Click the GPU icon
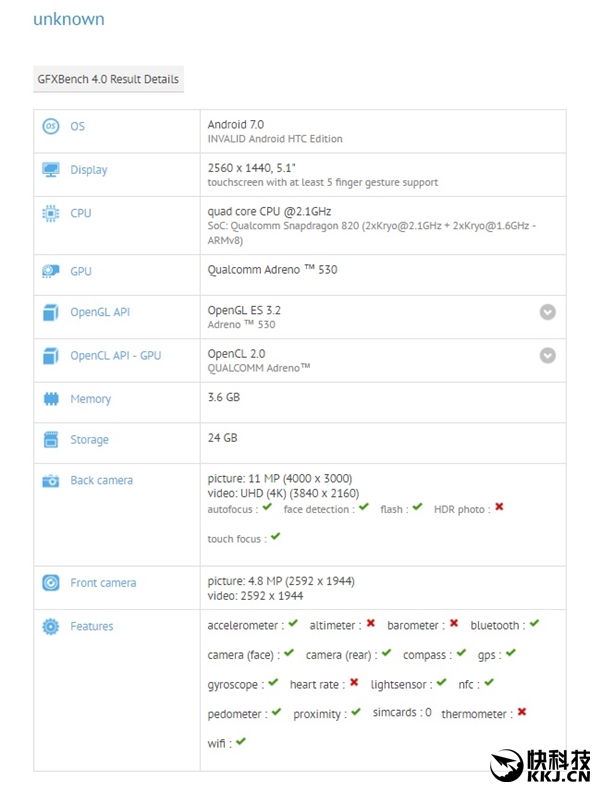The width and height of the screenshot is (600, 792). click(x=50, y=271)
